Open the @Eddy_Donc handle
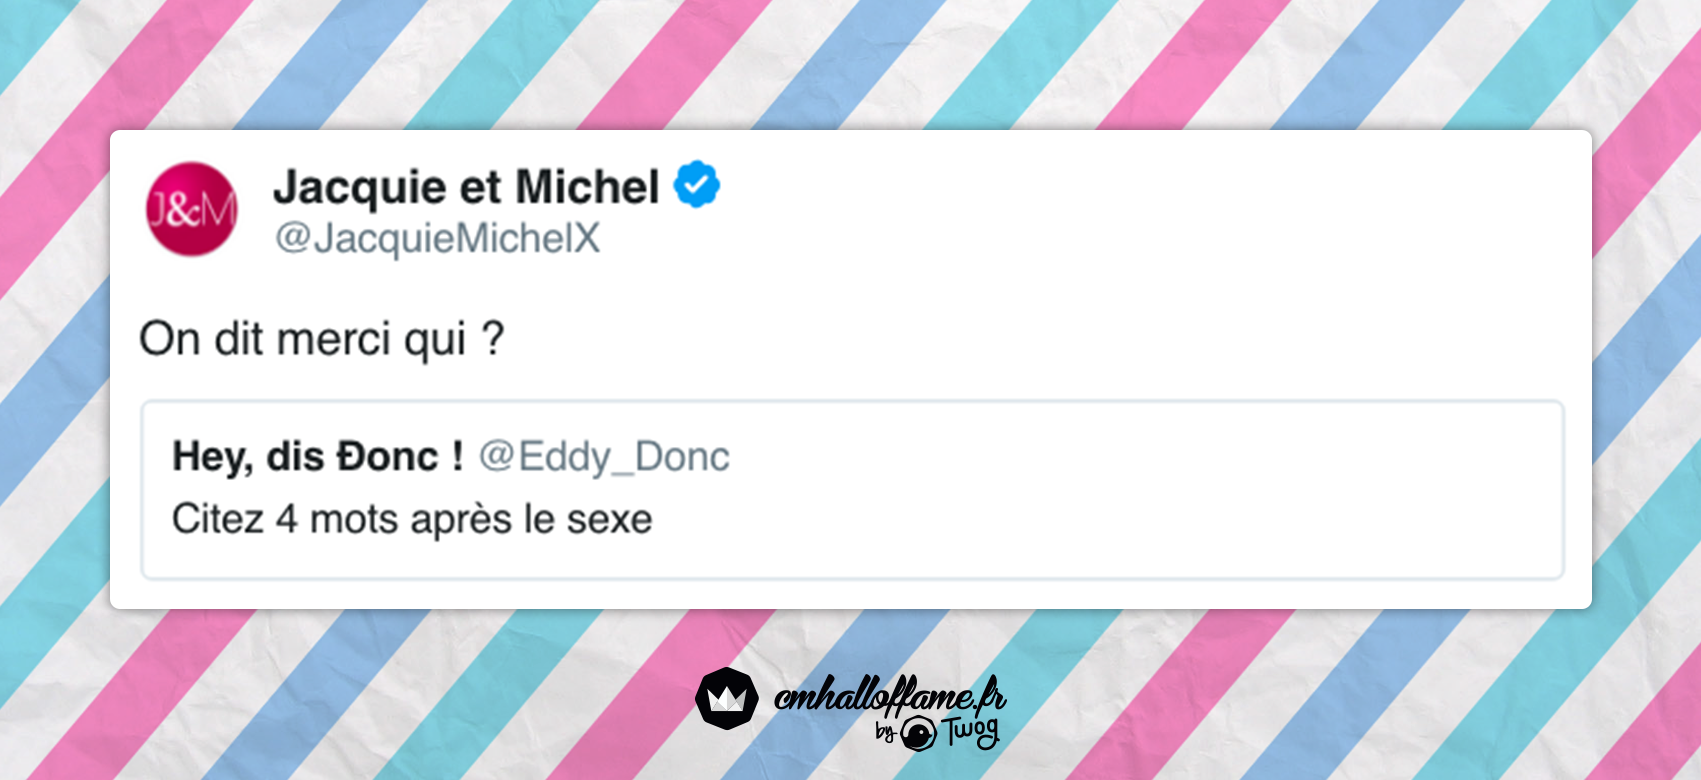 [604, 457]
